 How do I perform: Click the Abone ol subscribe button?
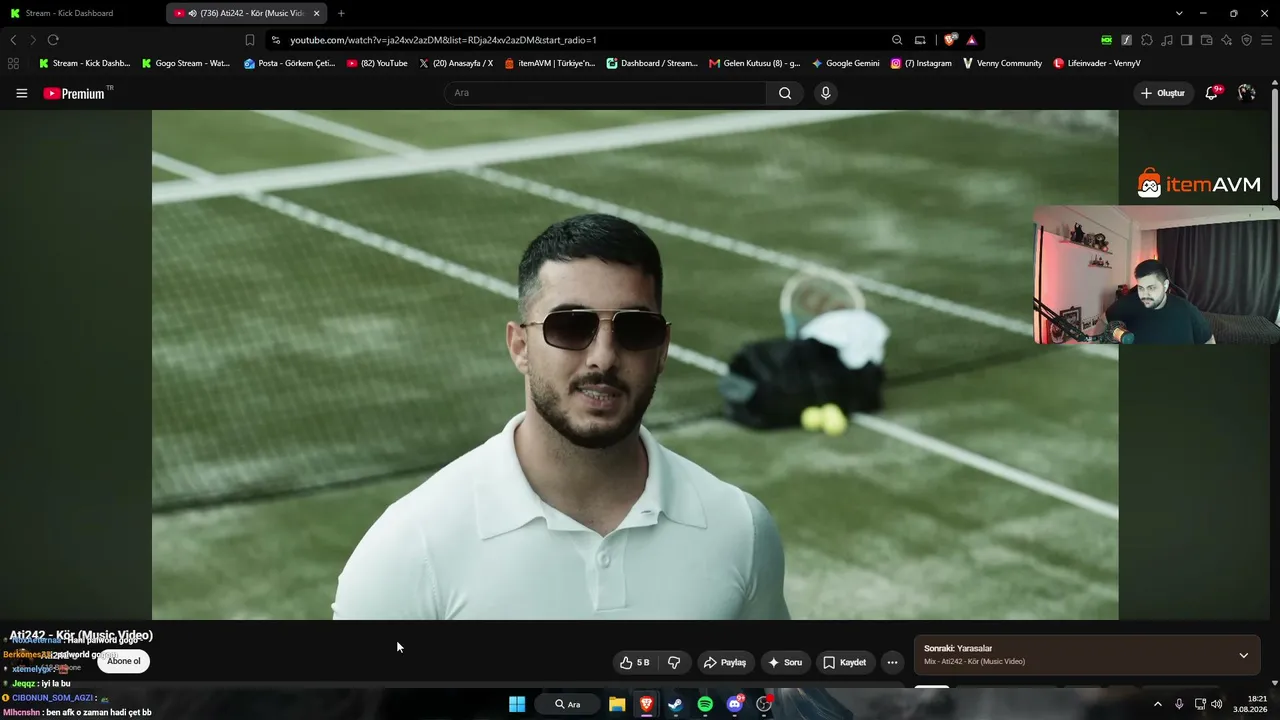(124, 661)
